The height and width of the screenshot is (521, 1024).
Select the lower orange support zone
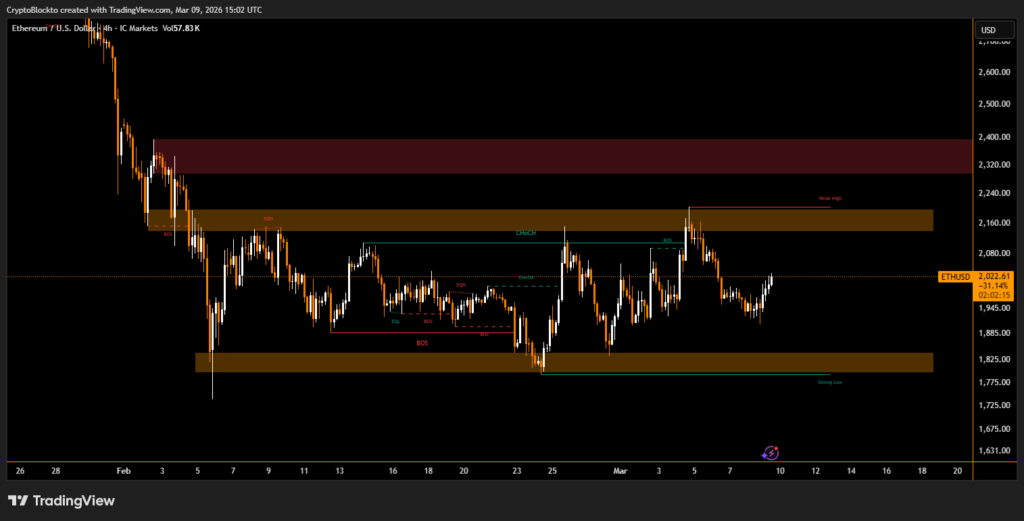[562, 362]
